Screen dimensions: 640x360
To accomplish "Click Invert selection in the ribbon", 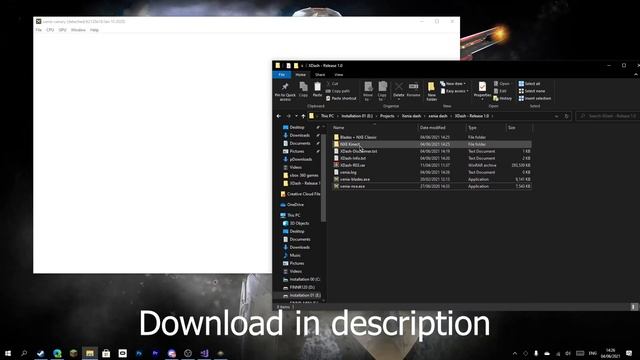I will 535,98.
